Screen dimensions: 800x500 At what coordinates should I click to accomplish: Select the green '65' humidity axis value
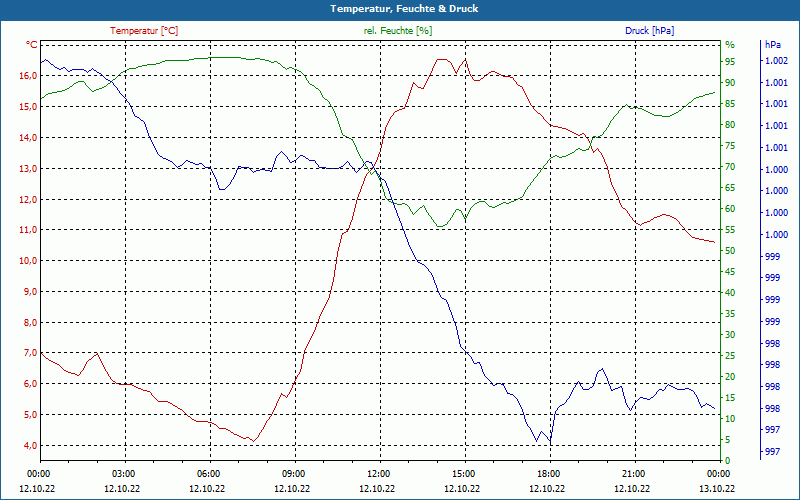(x=730, y=187)
